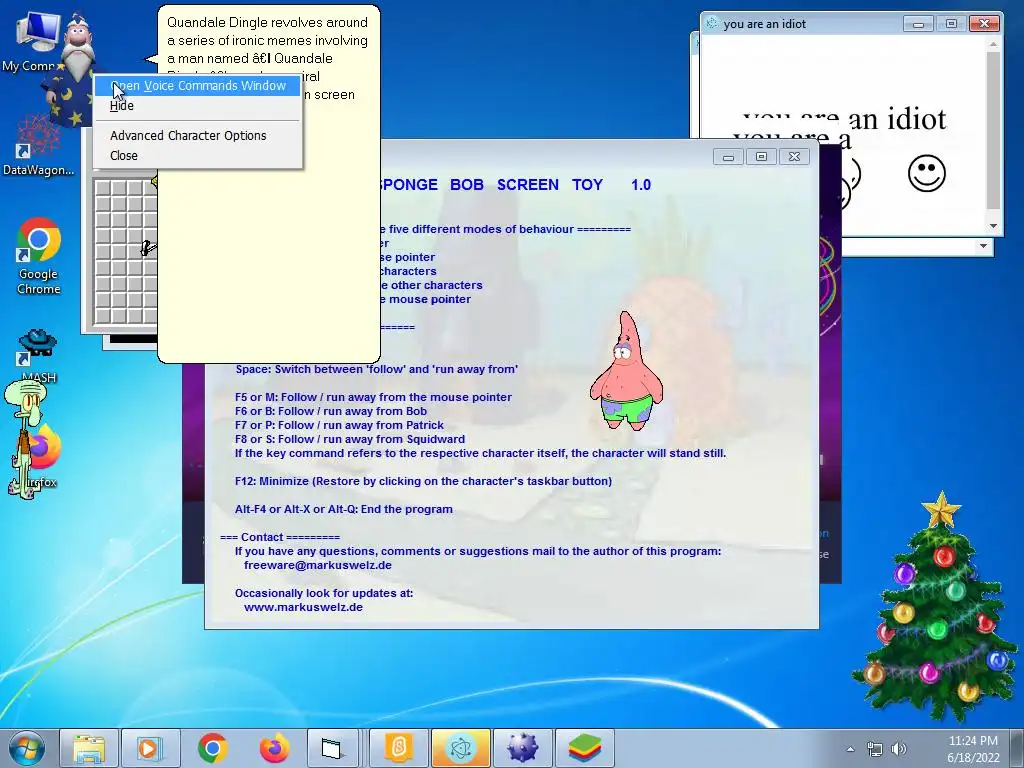Viewport: 1024px width, 768px height.
Task: Click the you are an idiot title text
Action: (764, 24)
